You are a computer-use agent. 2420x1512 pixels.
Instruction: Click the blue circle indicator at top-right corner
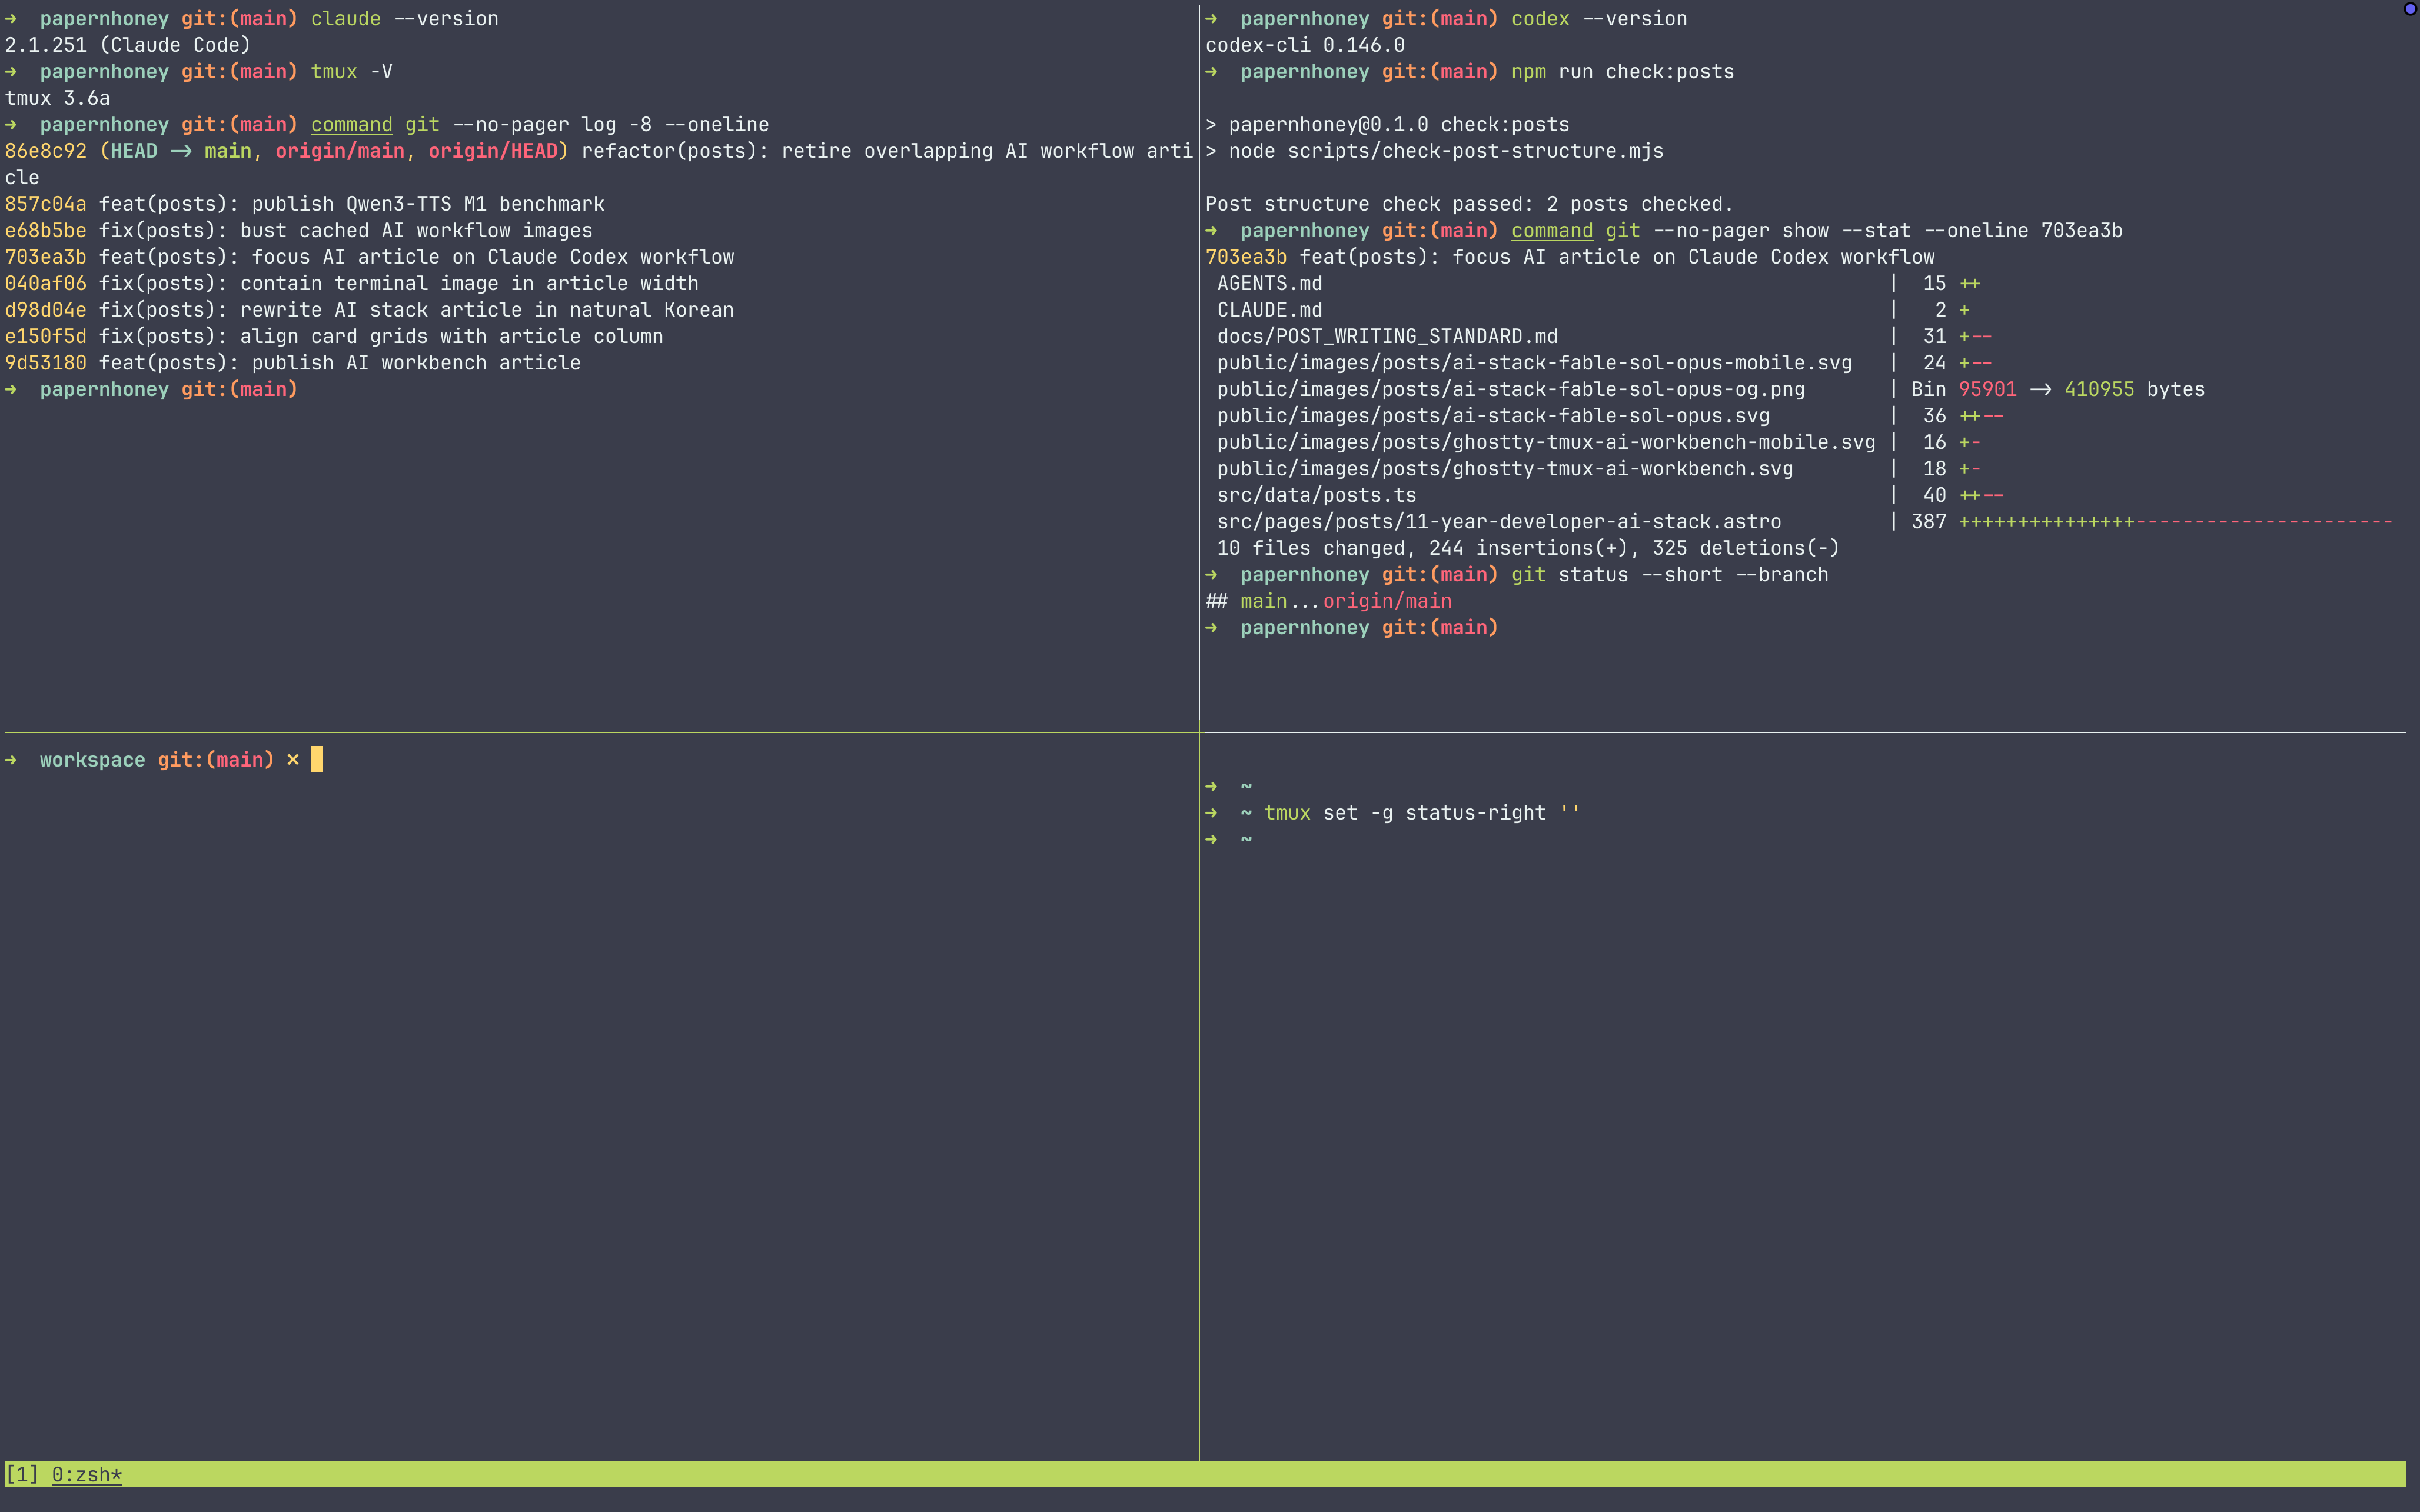click(x=2409, y=9)
